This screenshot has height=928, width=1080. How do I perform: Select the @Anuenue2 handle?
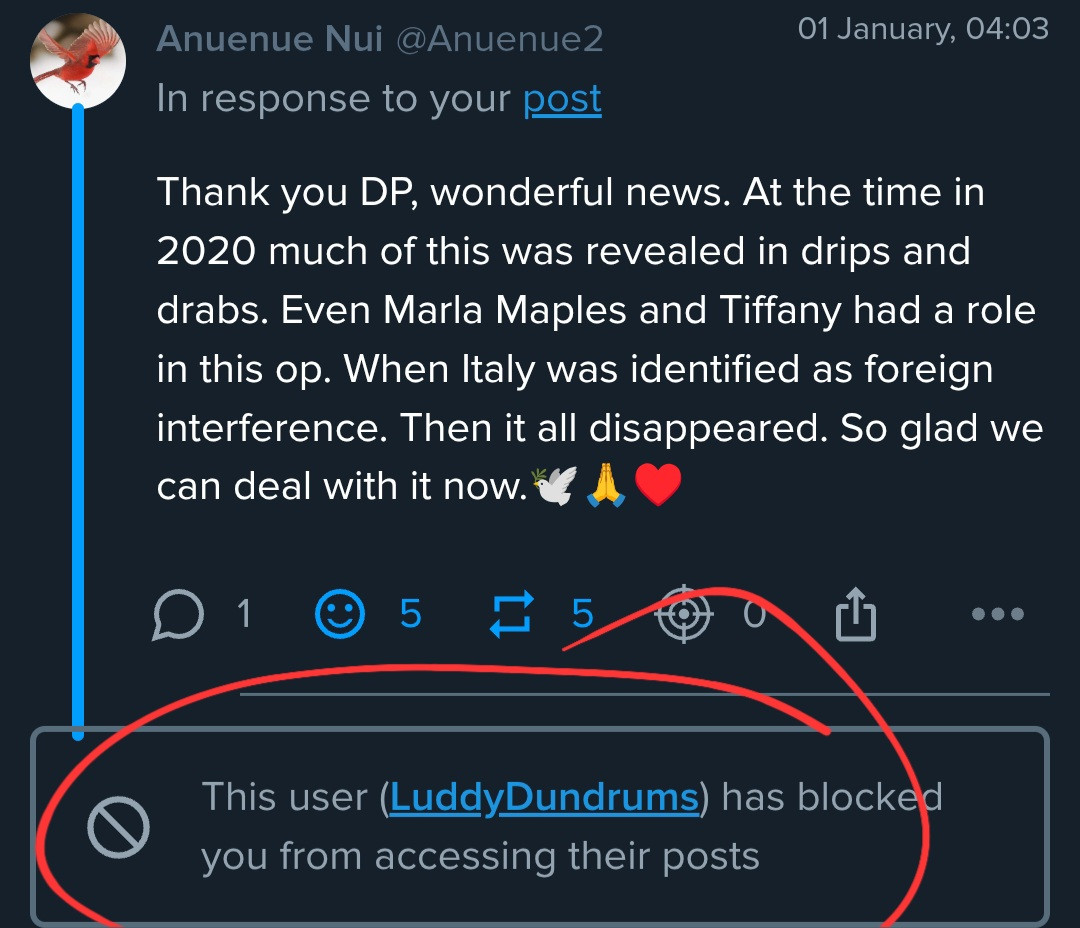(x=500, y=38)
